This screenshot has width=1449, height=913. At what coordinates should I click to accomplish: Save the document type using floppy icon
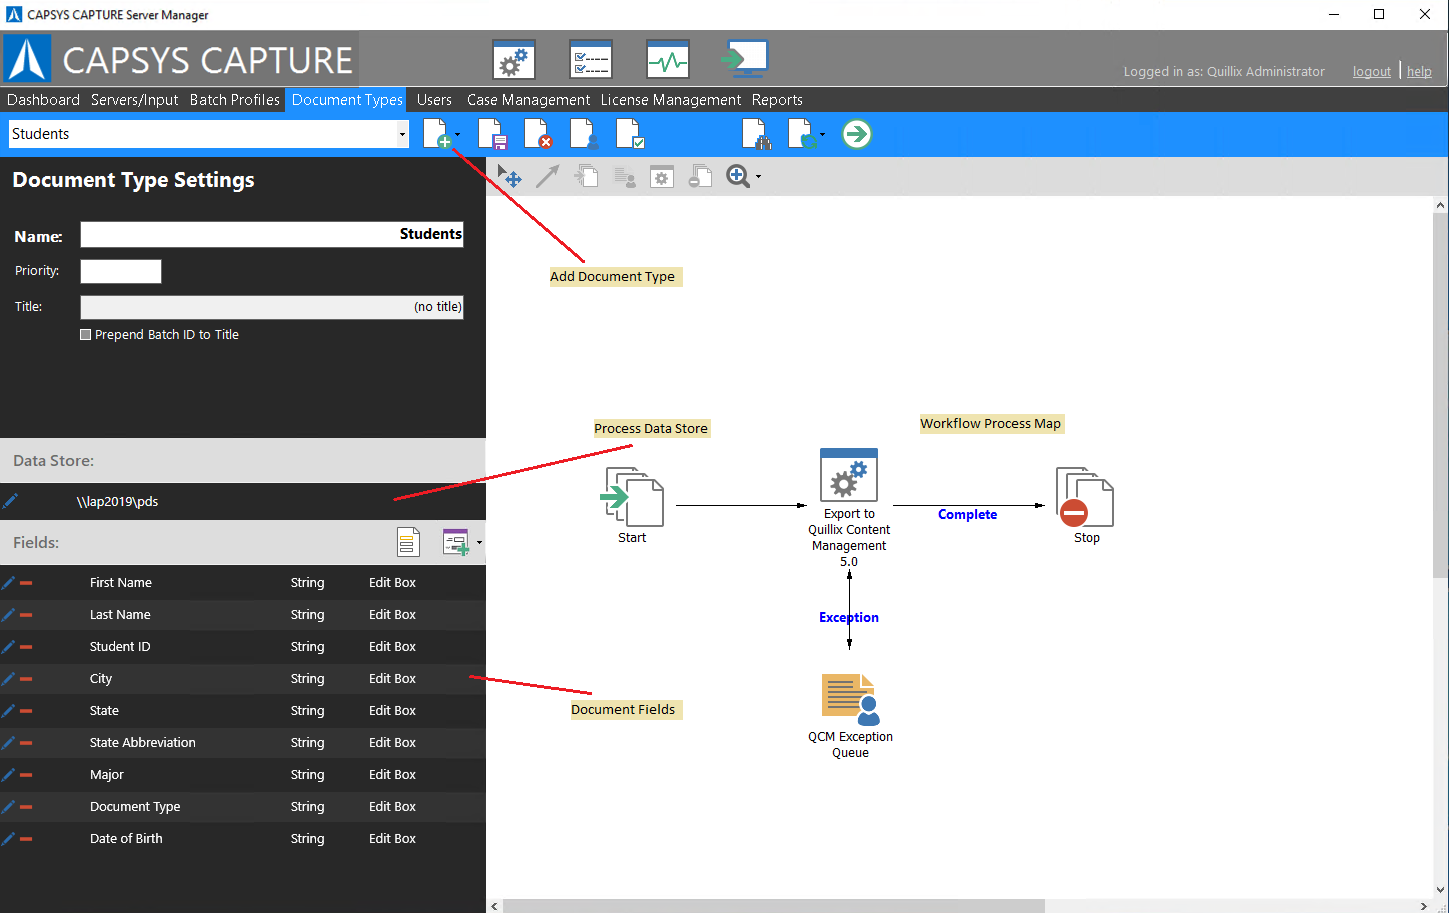tap(492, 134)
